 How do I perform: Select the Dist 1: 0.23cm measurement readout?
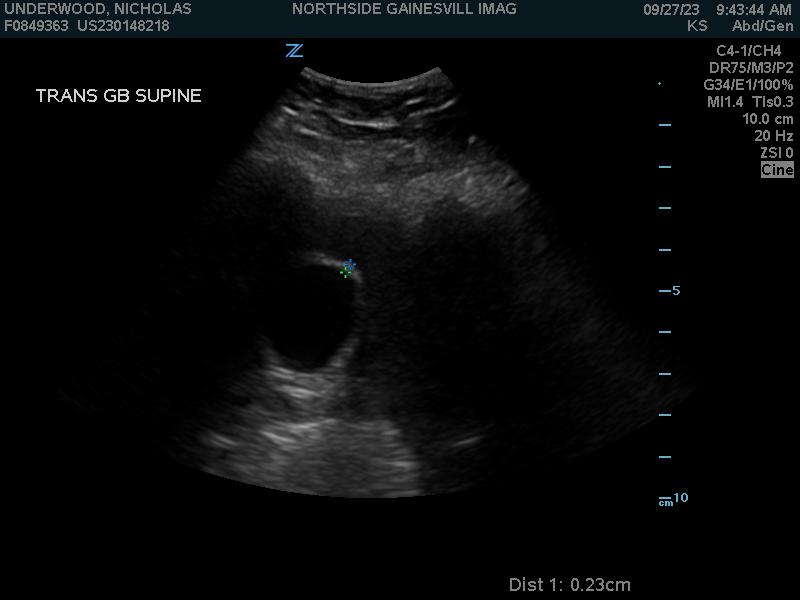(569, 585)
